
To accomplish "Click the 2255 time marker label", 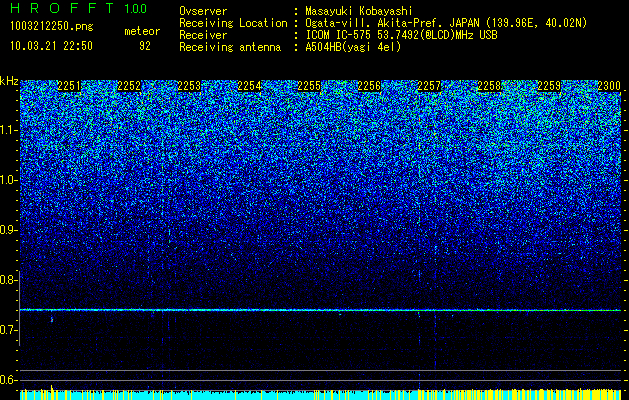I will pos(309,86).
